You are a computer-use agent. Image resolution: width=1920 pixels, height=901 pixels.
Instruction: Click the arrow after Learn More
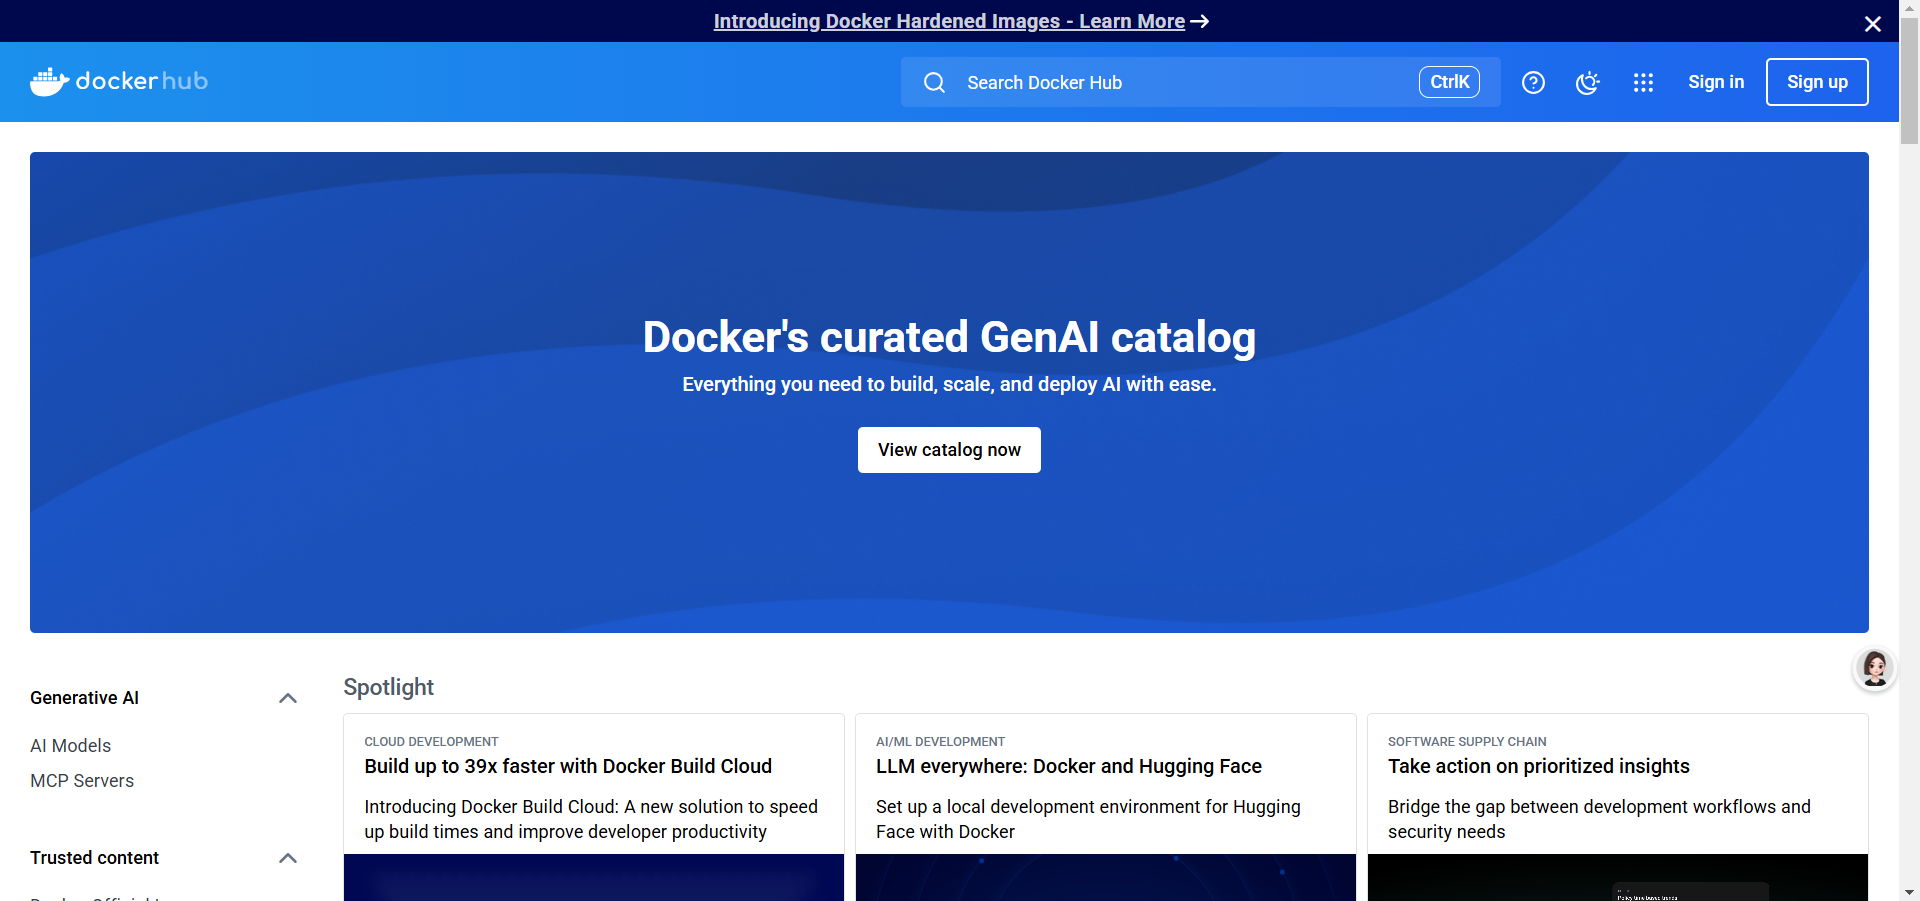(x=1200, y=21)
